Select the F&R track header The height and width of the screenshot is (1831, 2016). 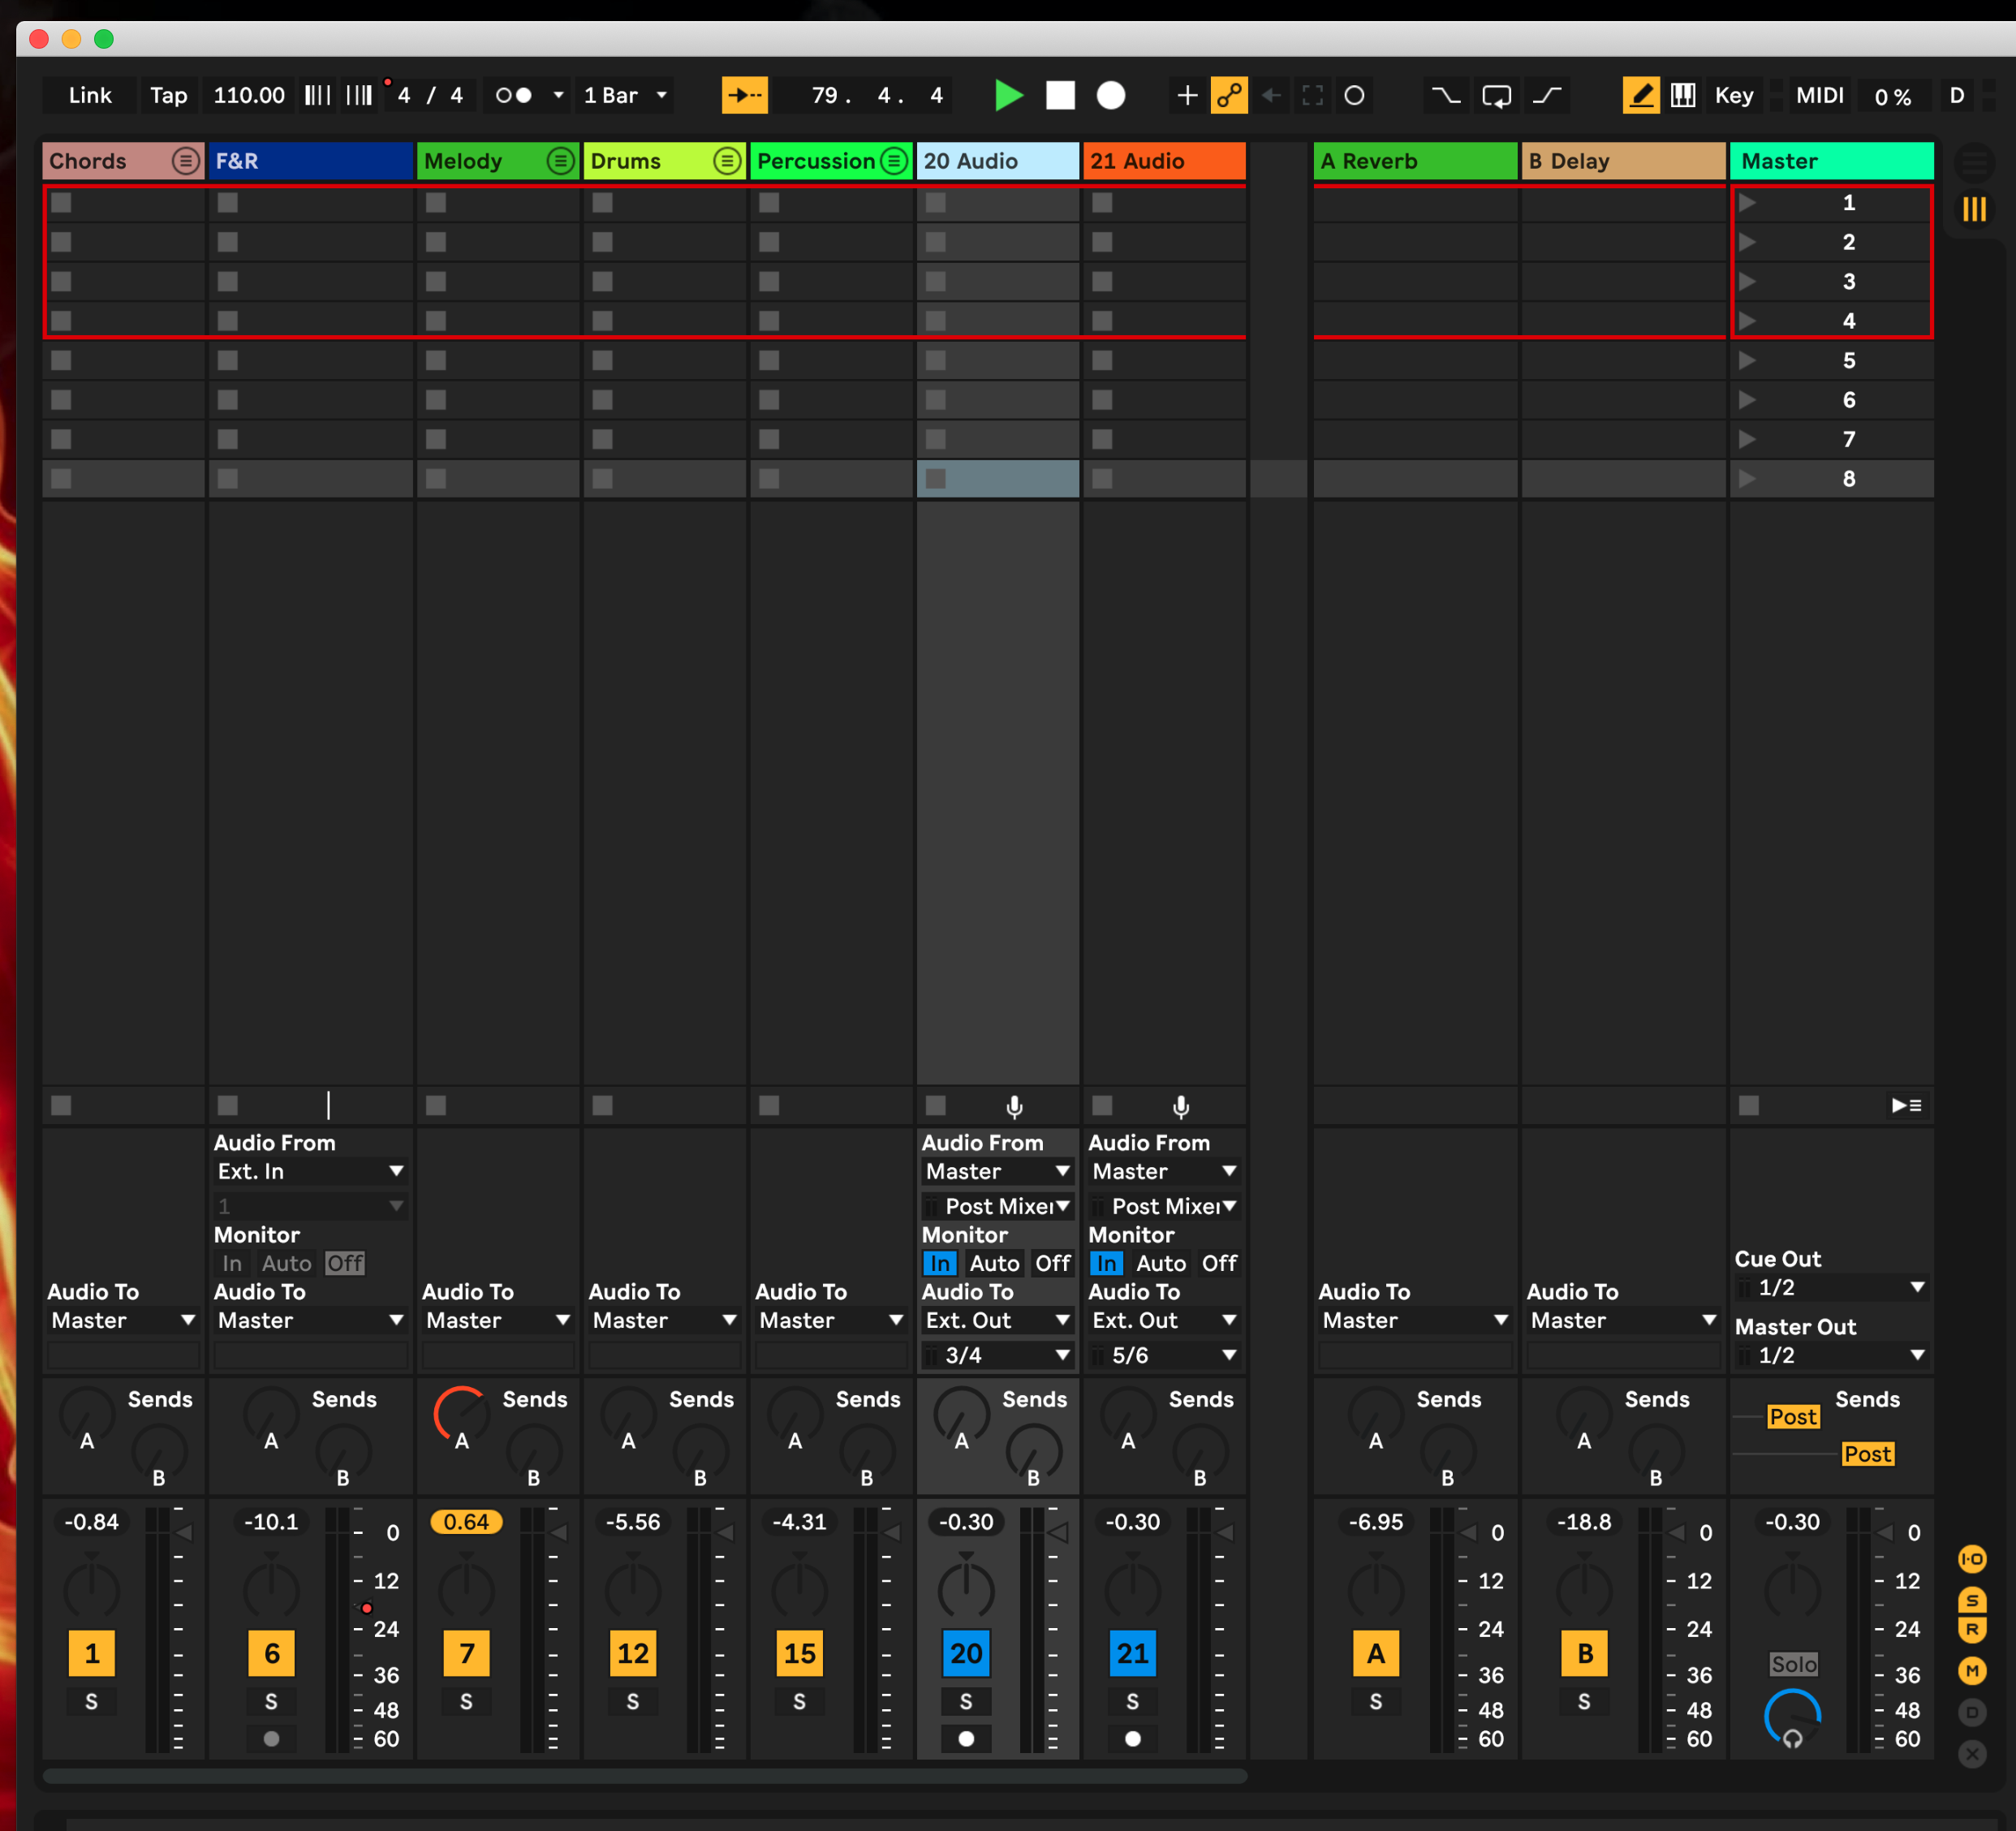click(311, 161)
